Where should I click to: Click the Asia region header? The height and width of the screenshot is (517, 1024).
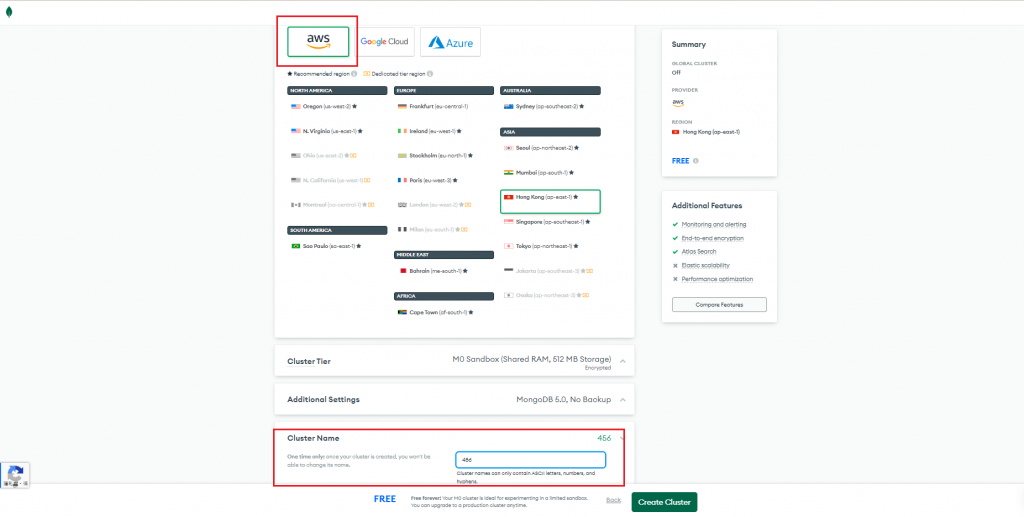point(551,132)
